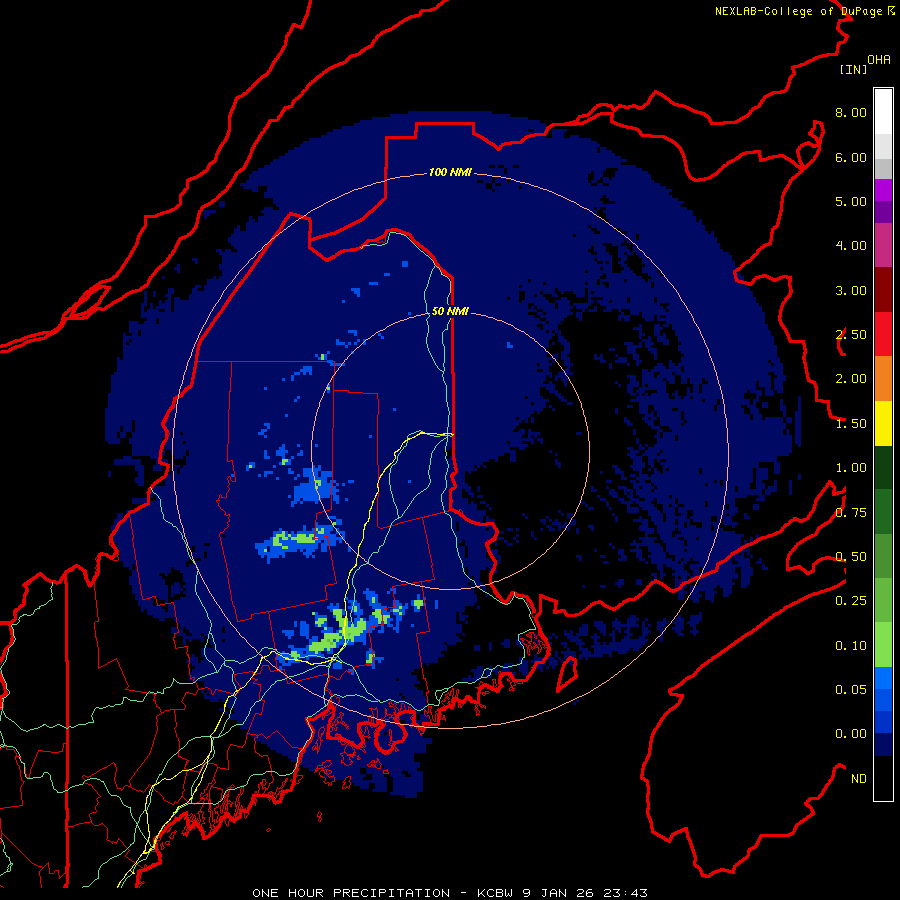Click the 0.50 legend value

pos(851,557)
